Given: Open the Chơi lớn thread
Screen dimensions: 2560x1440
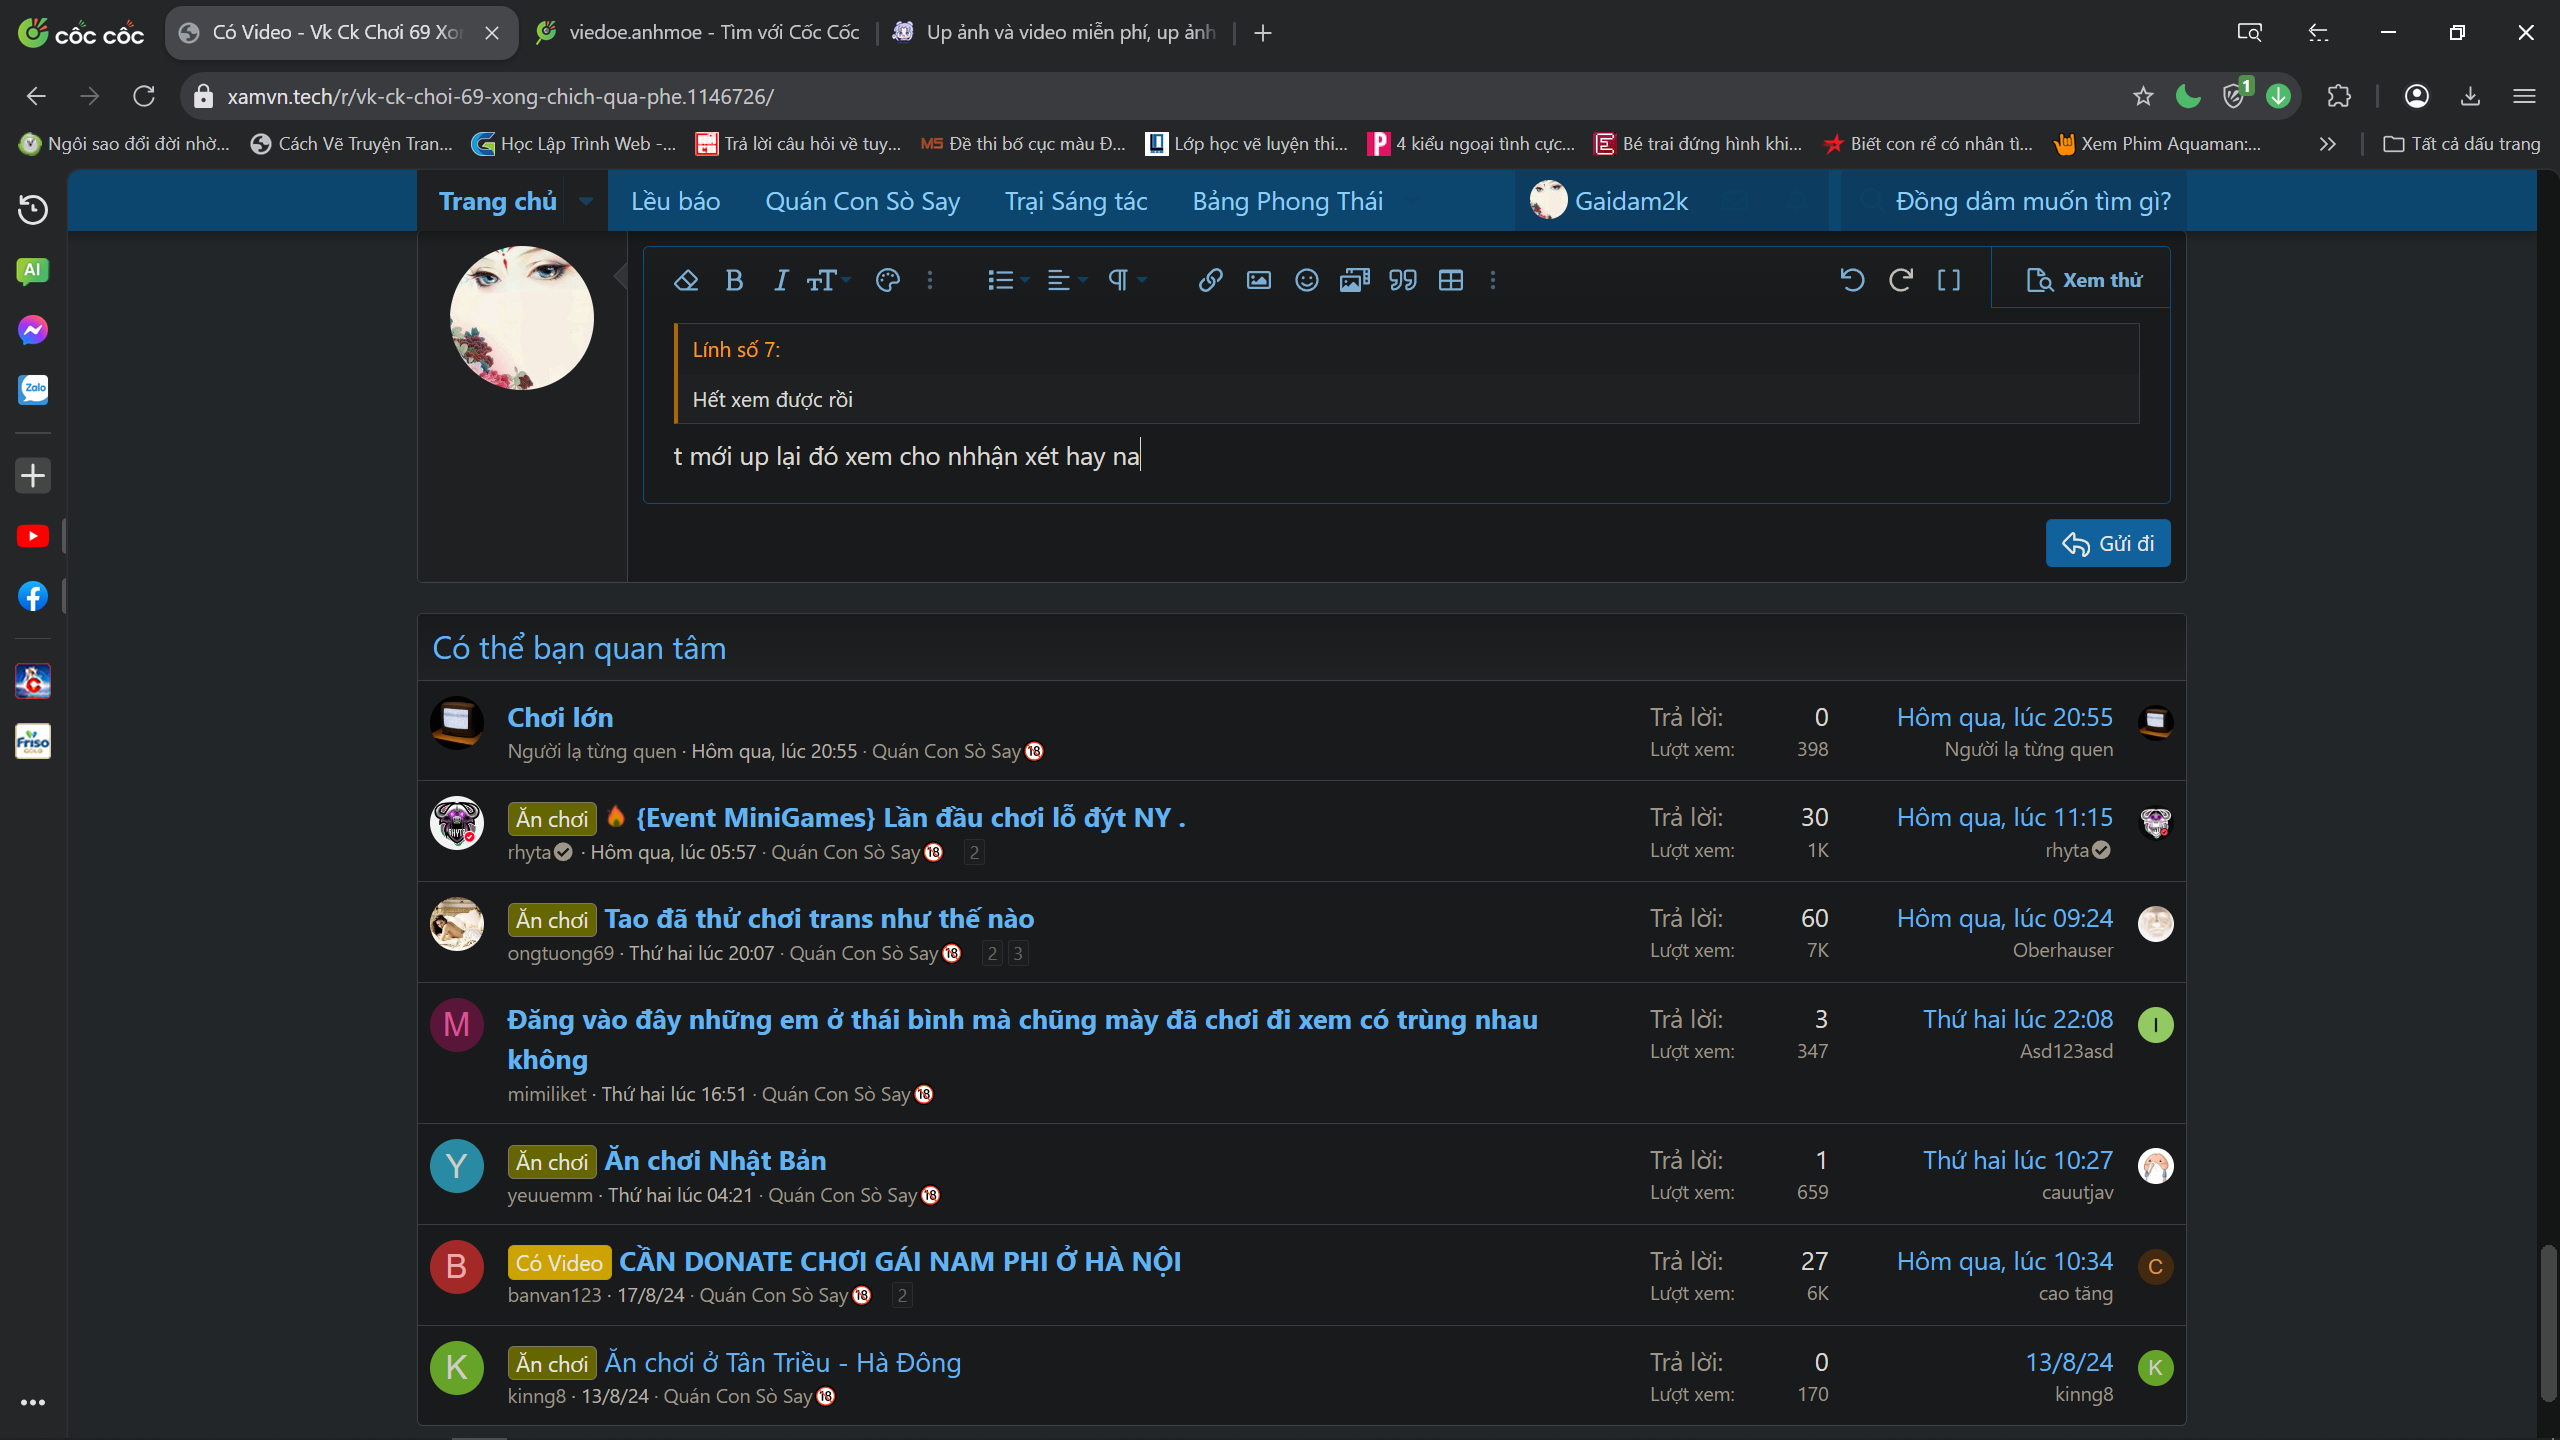Looking at the screenshot, I should (x=560, y=717).
